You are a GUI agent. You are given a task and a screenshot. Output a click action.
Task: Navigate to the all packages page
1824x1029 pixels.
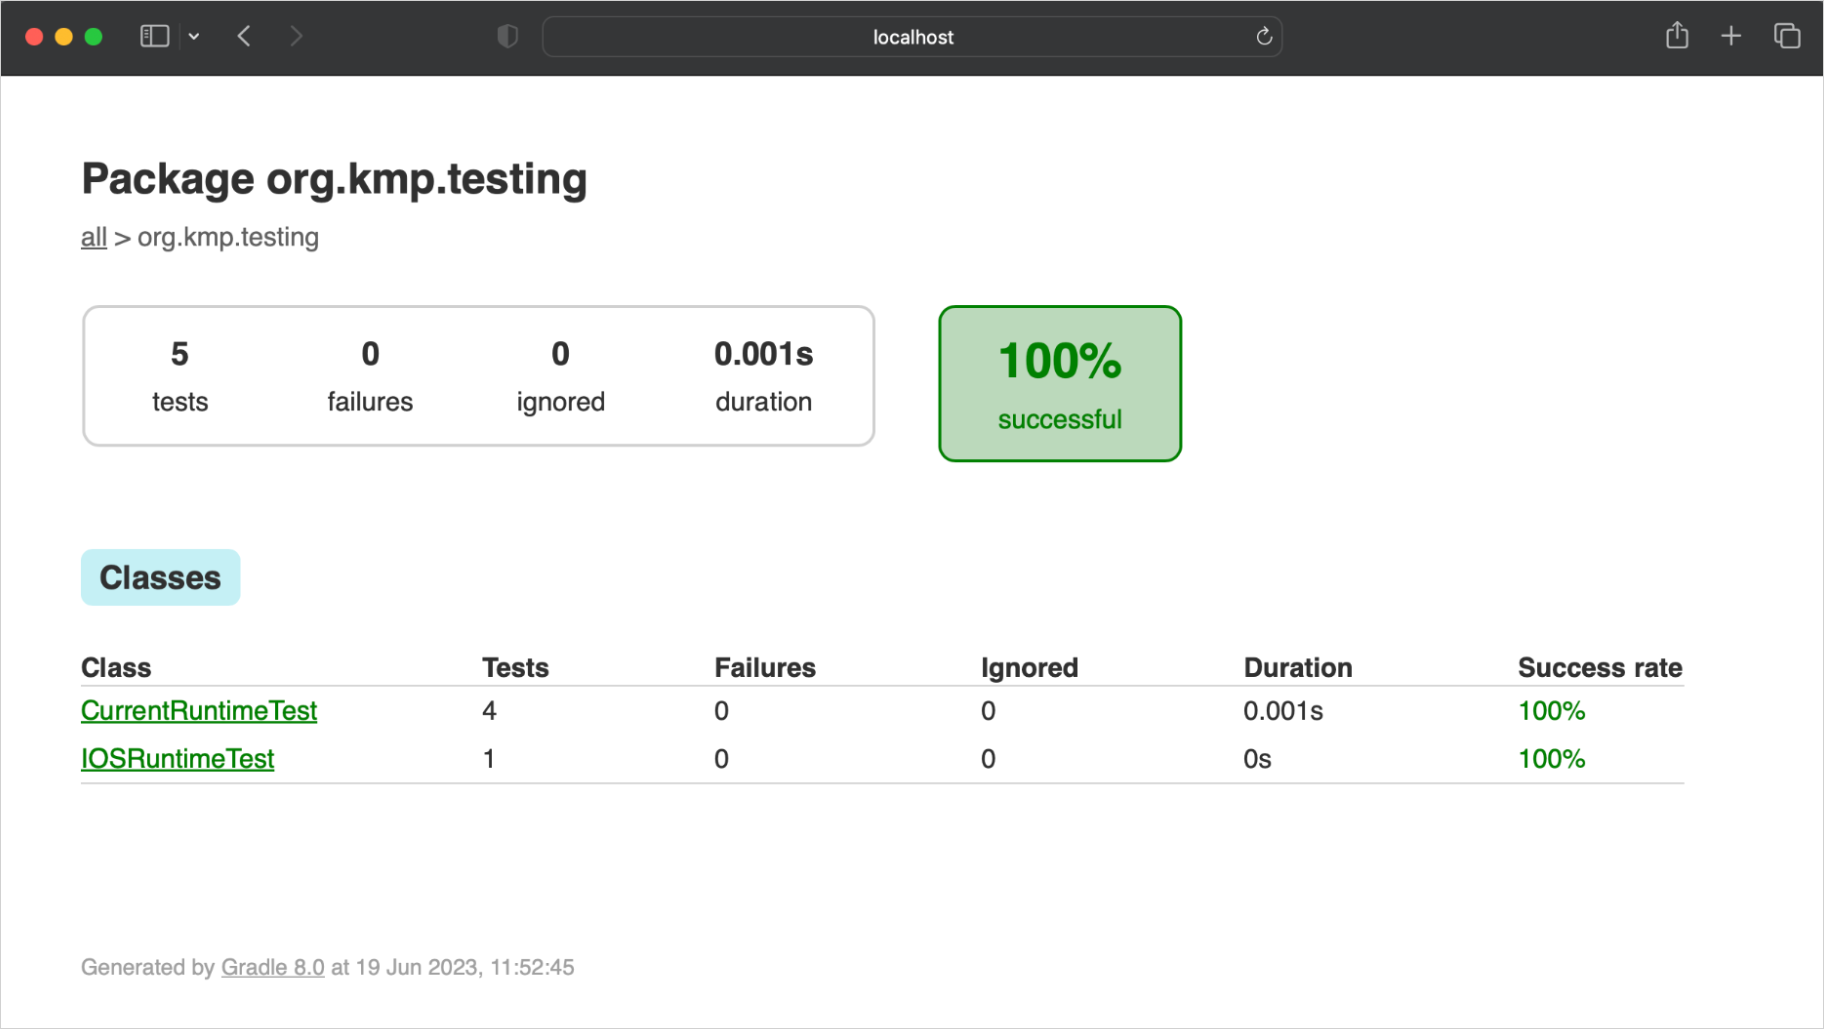pos(93,237)
